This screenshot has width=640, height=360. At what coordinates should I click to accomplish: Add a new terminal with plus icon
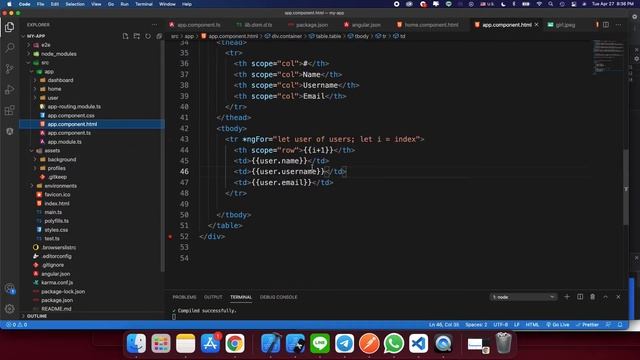(567, 297)
